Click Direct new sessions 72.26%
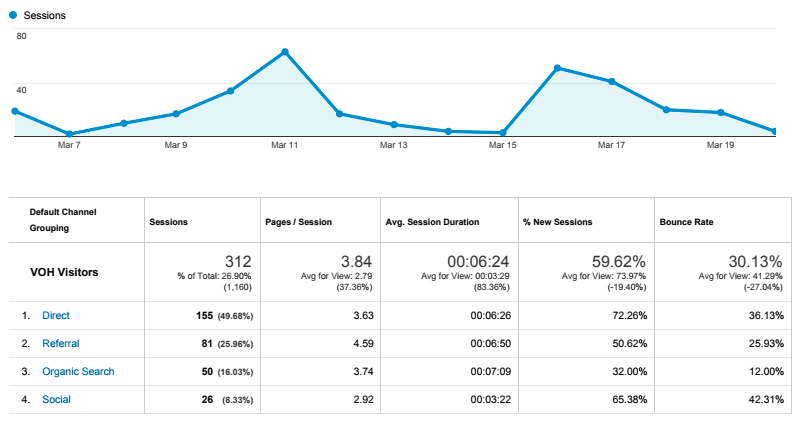The width and height of the screenshot is (792, 427). [x=629, y=315]
